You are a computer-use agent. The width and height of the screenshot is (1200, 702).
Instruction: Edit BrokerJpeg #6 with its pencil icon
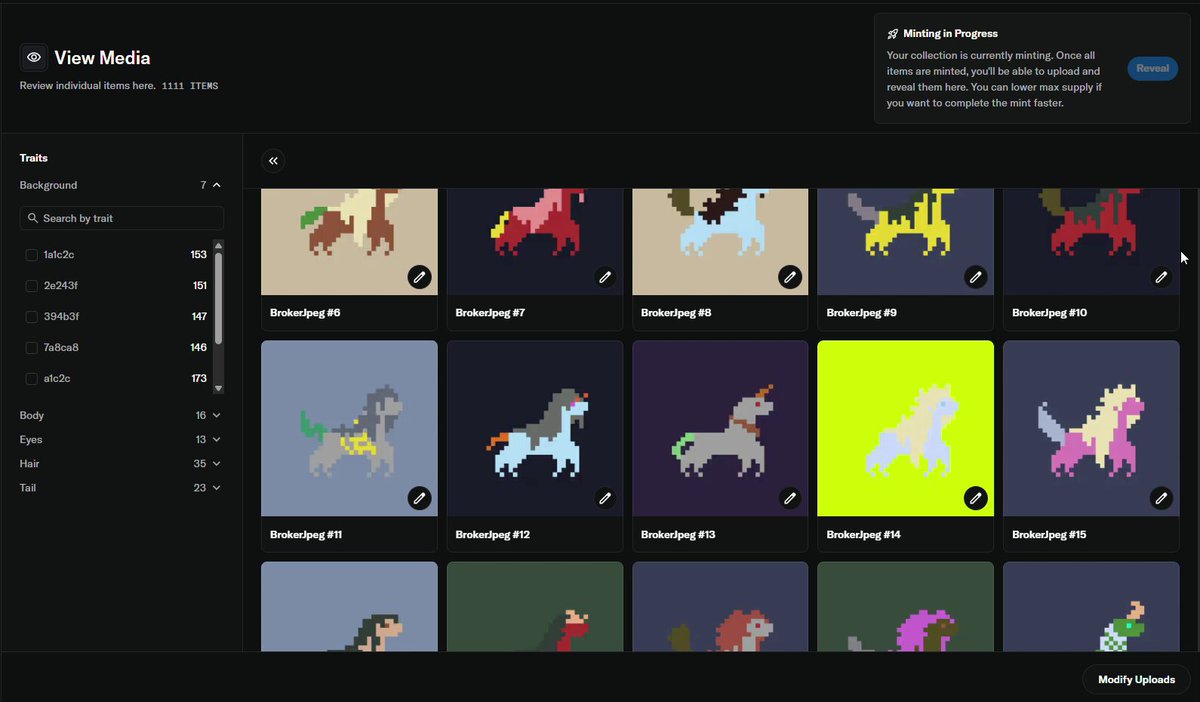tap(419, 276)
